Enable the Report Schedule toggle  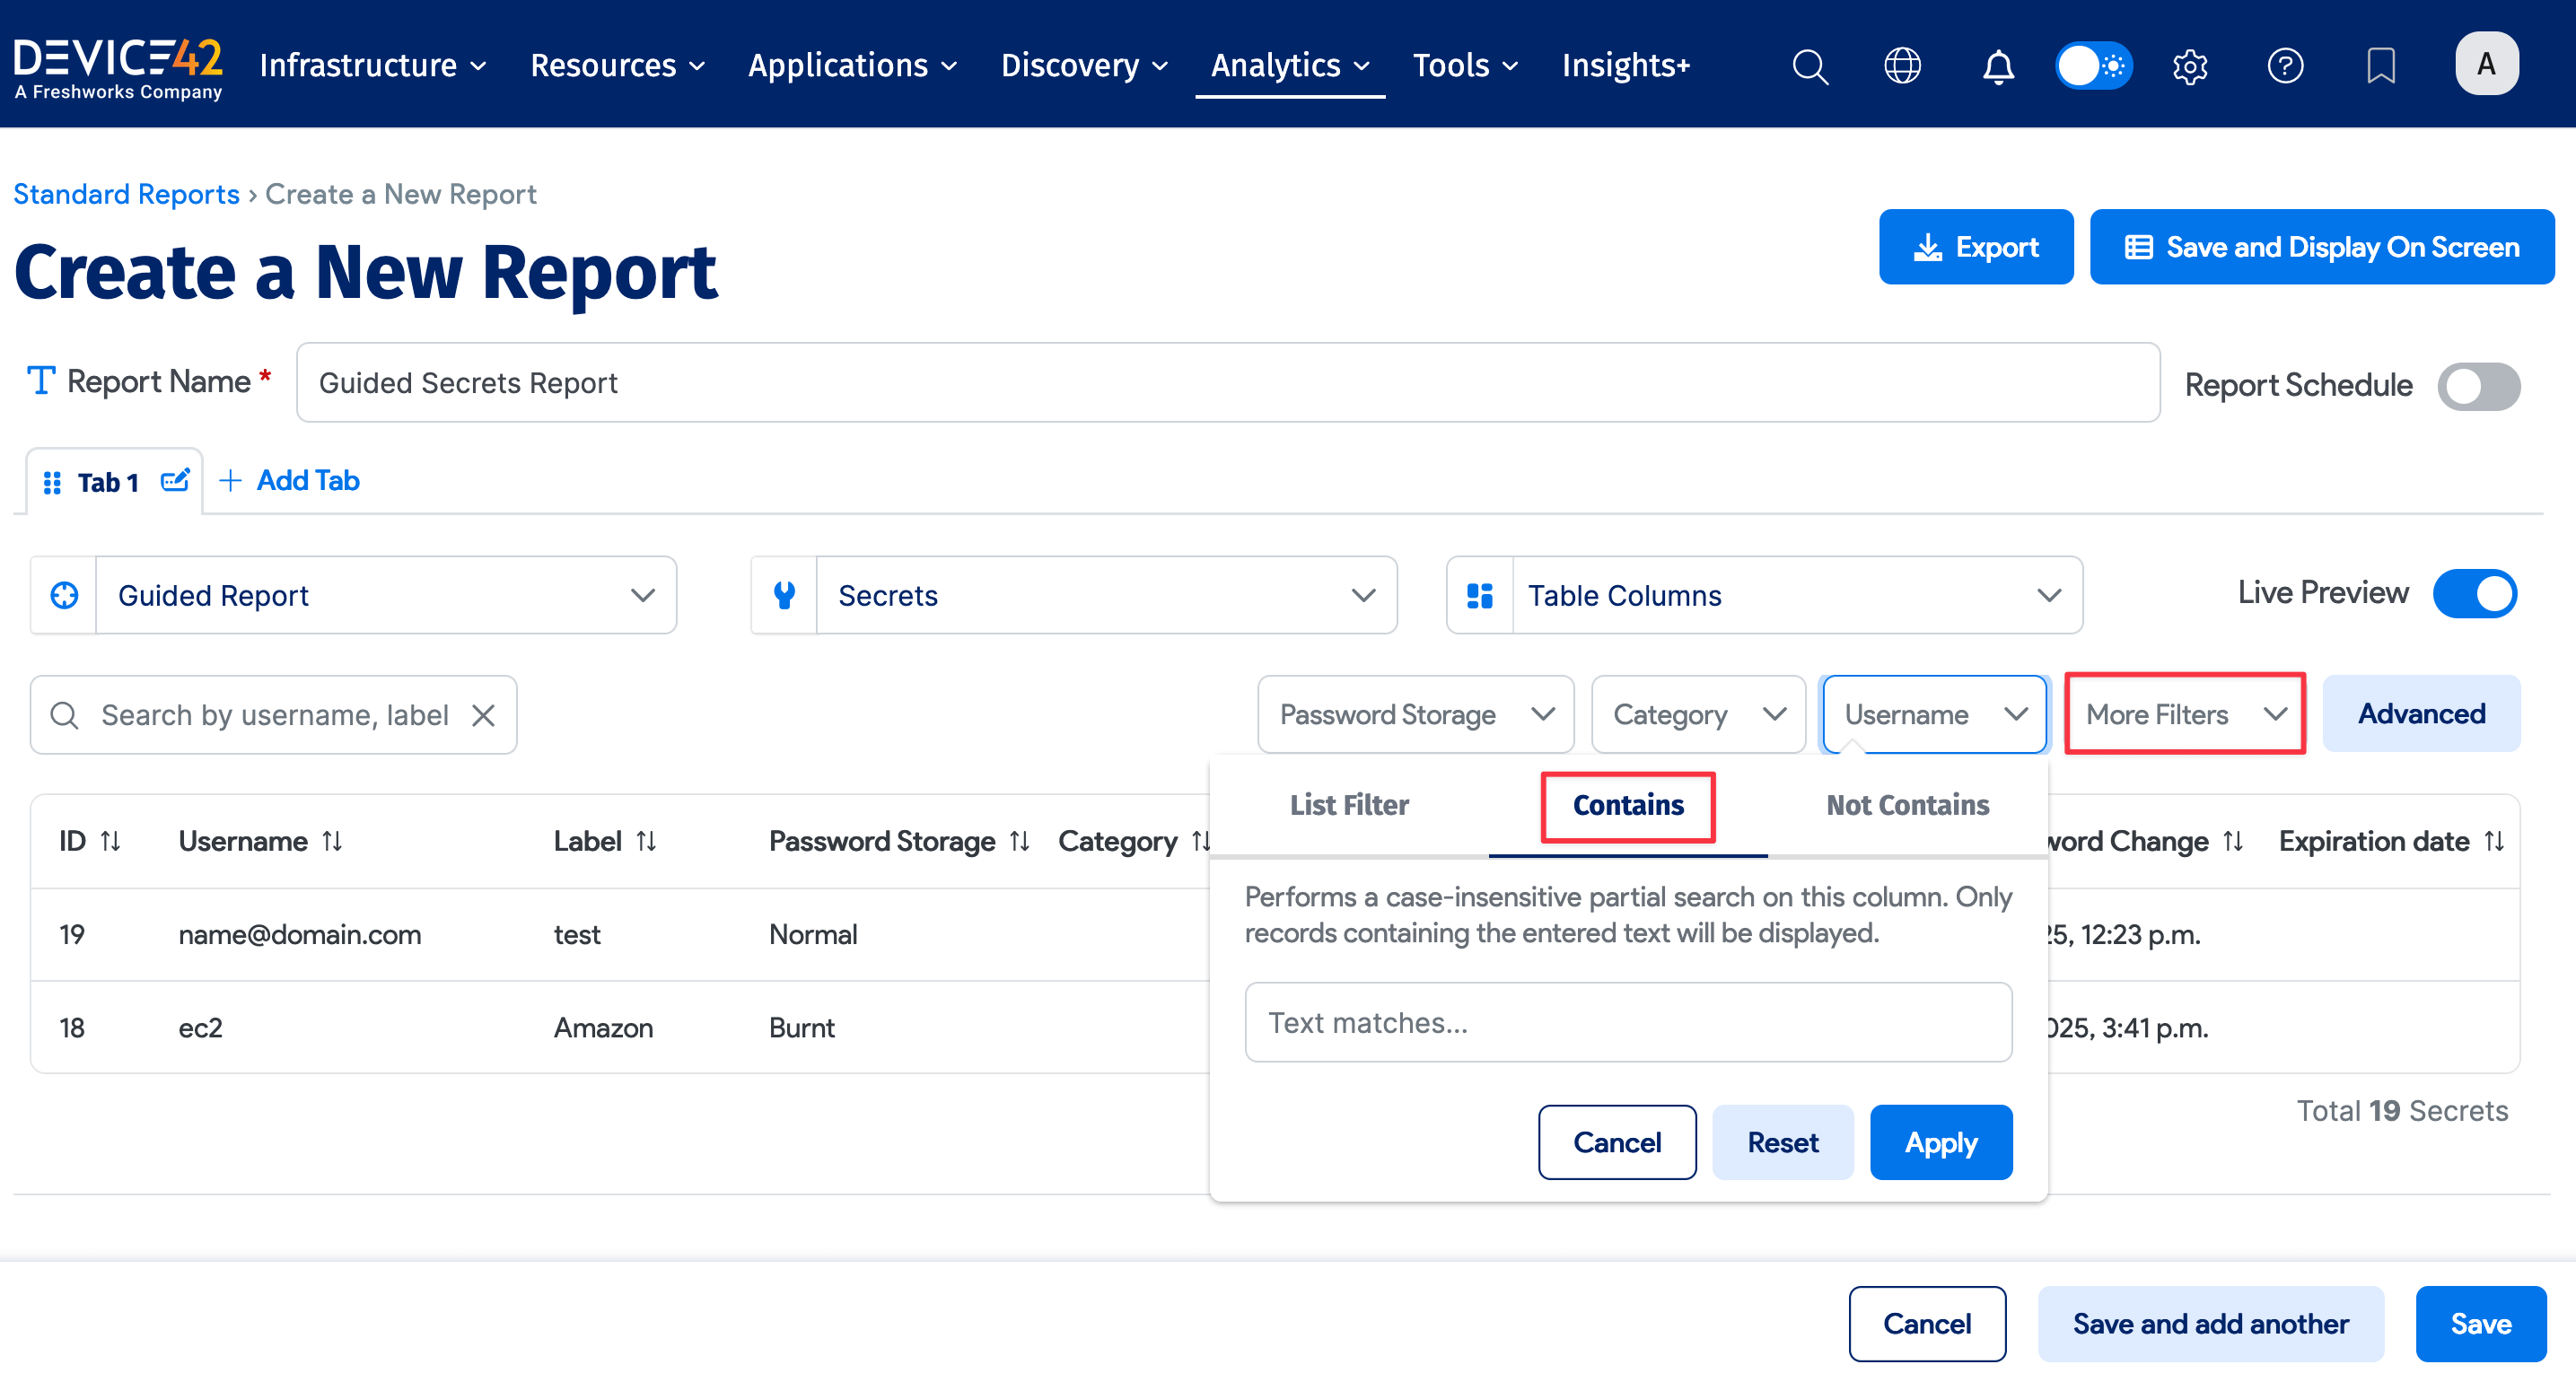click(x=2478, y=386)
